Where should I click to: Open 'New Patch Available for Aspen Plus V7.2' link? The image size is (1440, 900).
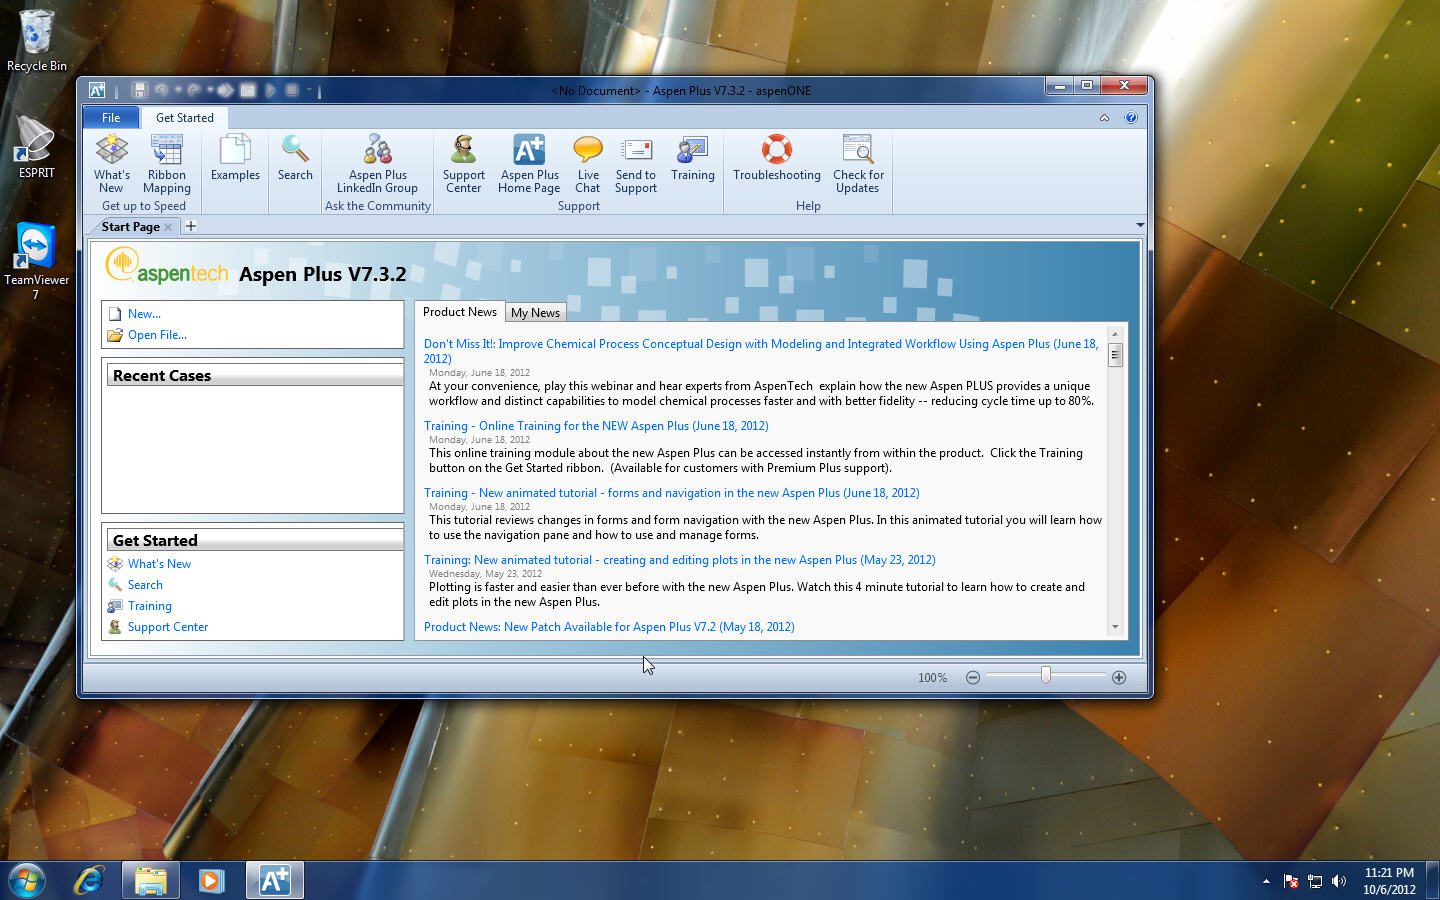[x=609, y=627]
